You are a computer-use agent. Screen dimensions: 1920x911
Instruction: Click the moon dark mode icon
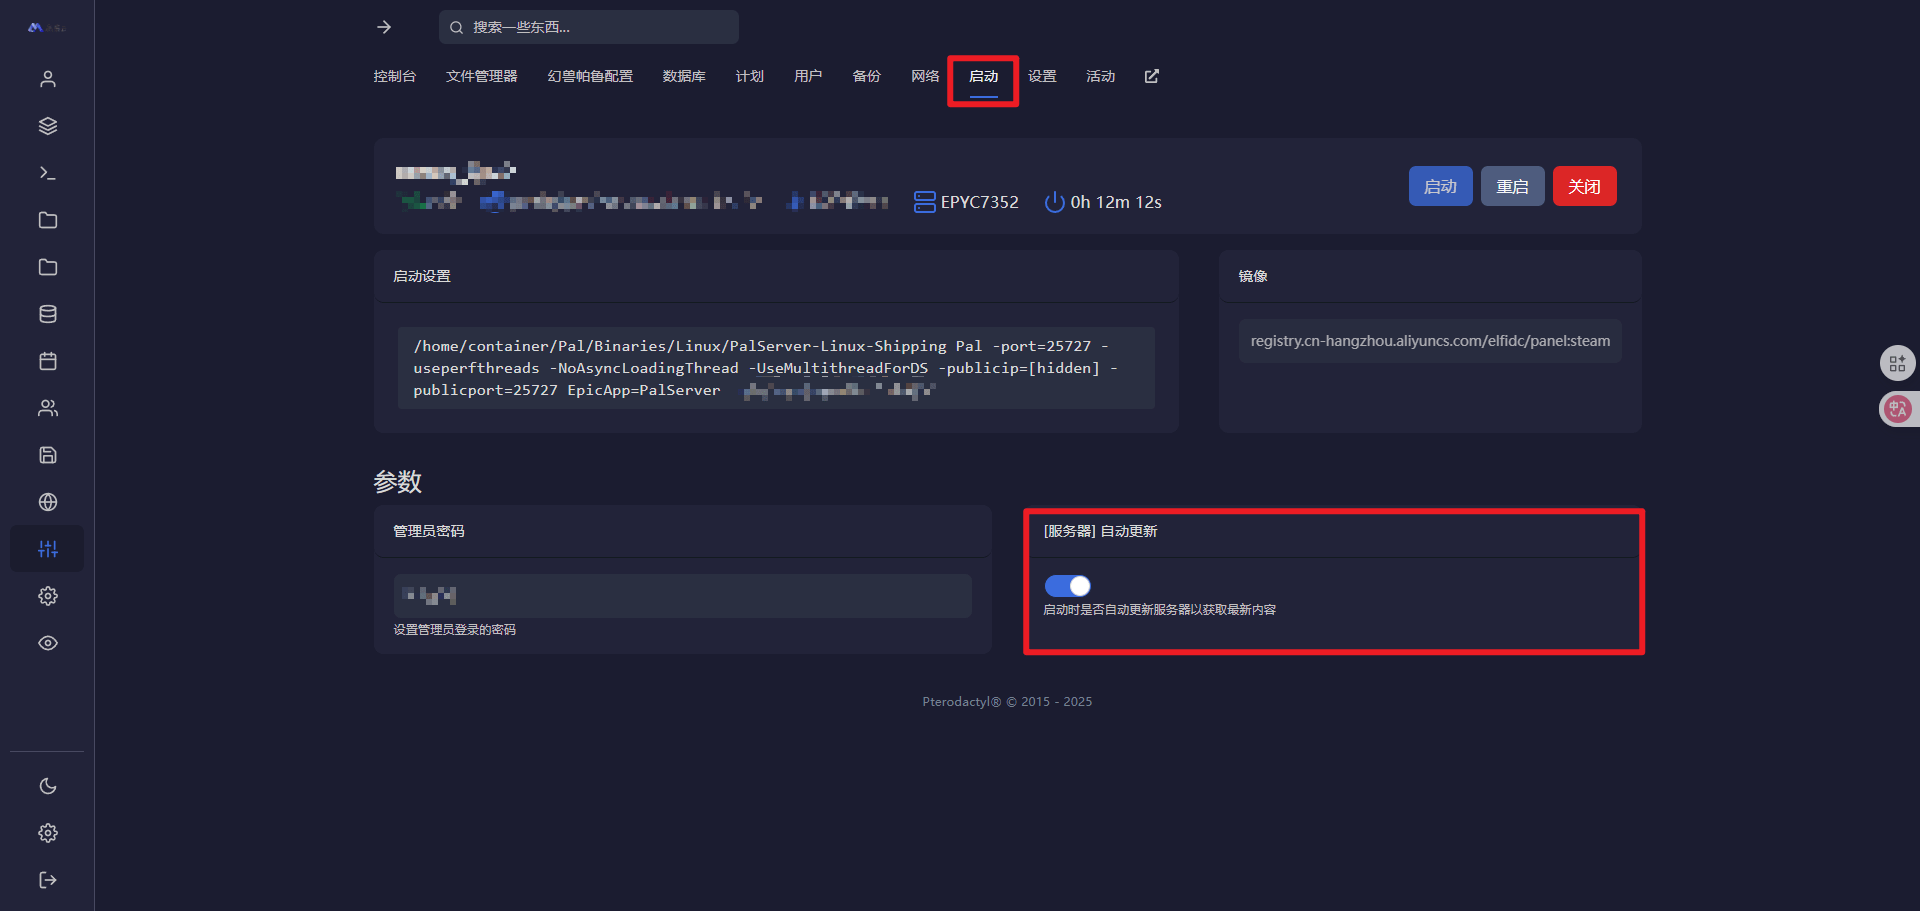pos(47,786)
